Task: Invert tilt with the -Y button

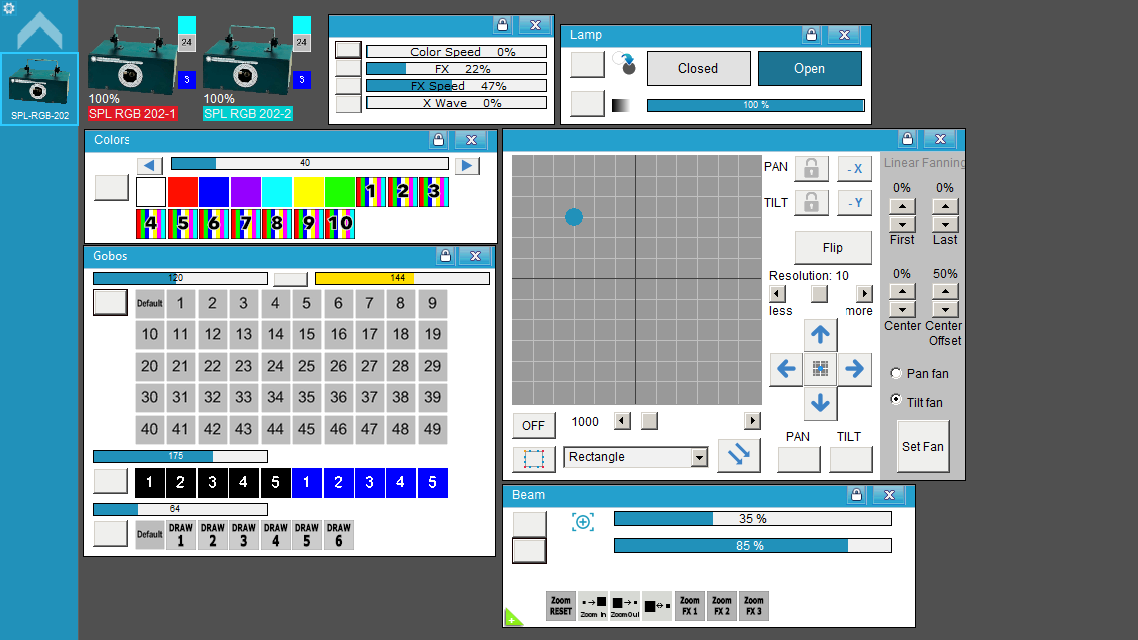Action: click(855, 202)
